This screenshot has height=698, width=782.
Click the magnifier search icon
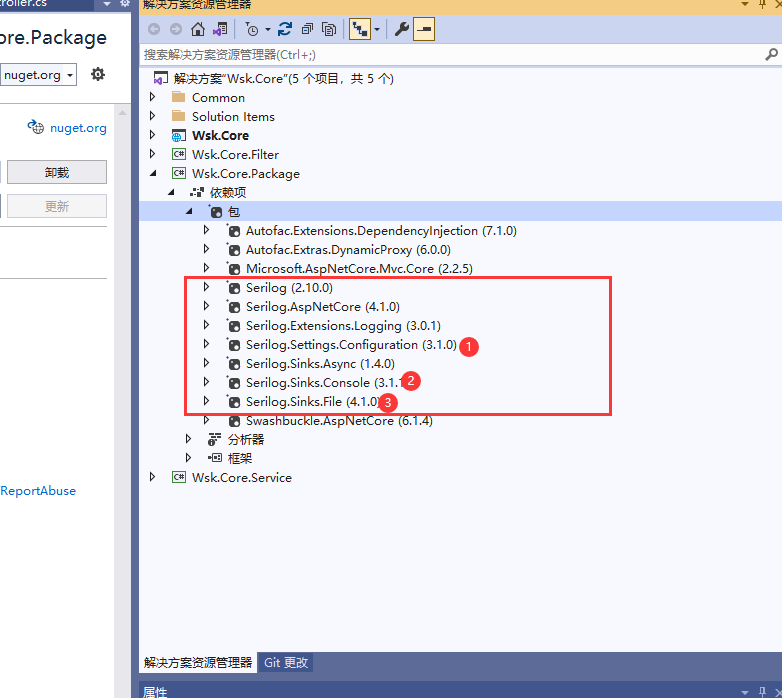click(x=771, y=54)
